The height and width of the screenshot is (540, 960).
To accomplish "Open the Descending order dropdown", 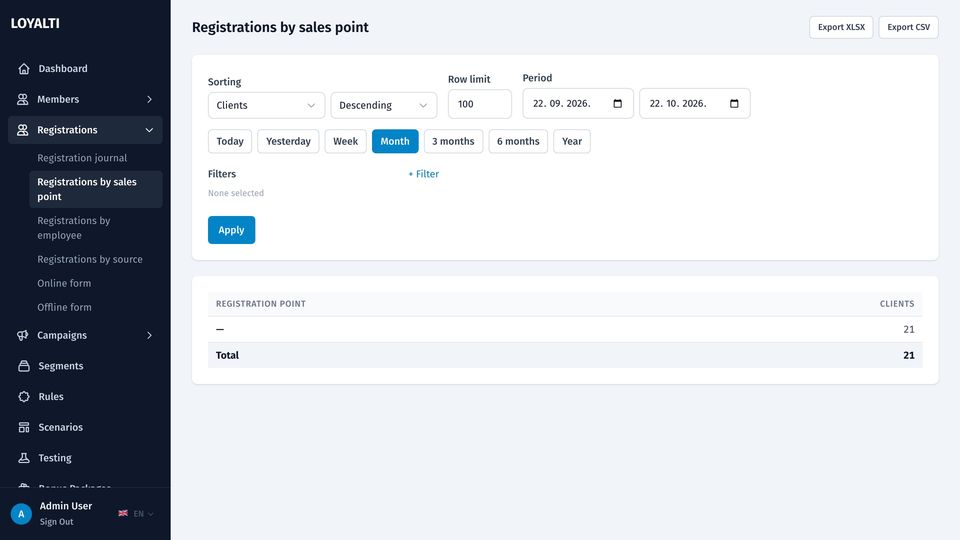I will 384,105.
